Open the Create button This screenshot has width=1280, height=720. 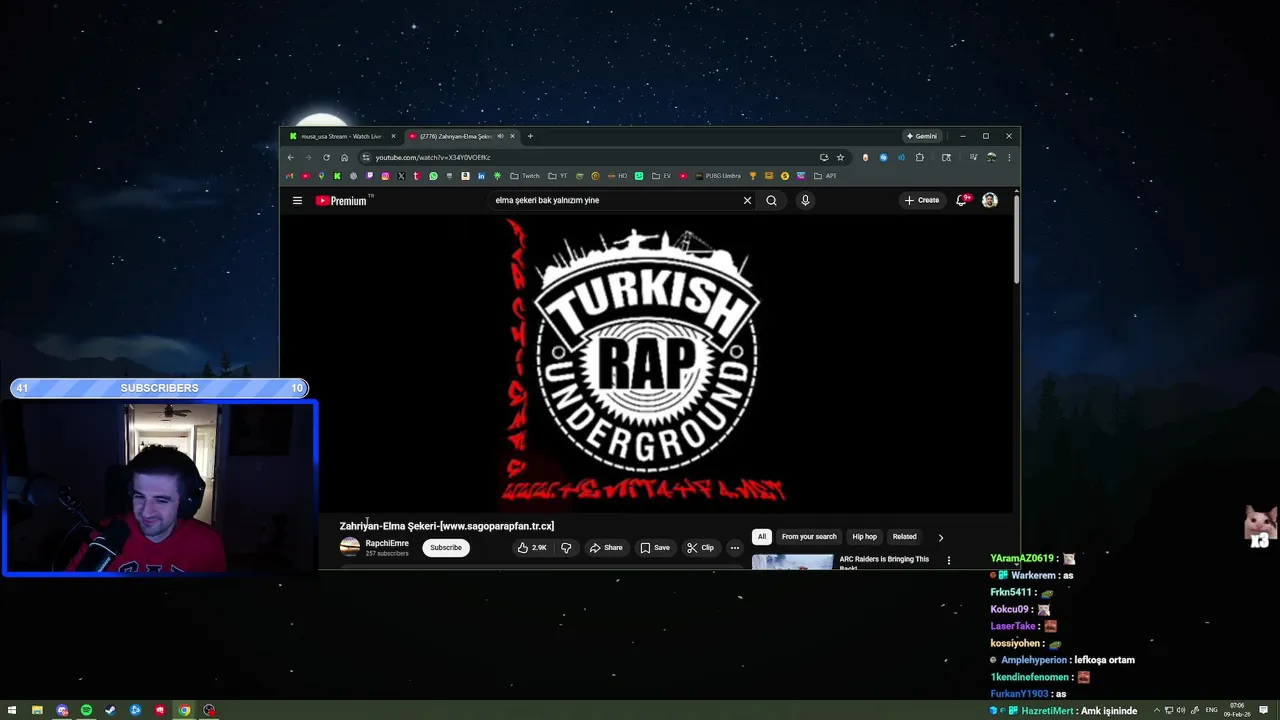tap(922, 201)
